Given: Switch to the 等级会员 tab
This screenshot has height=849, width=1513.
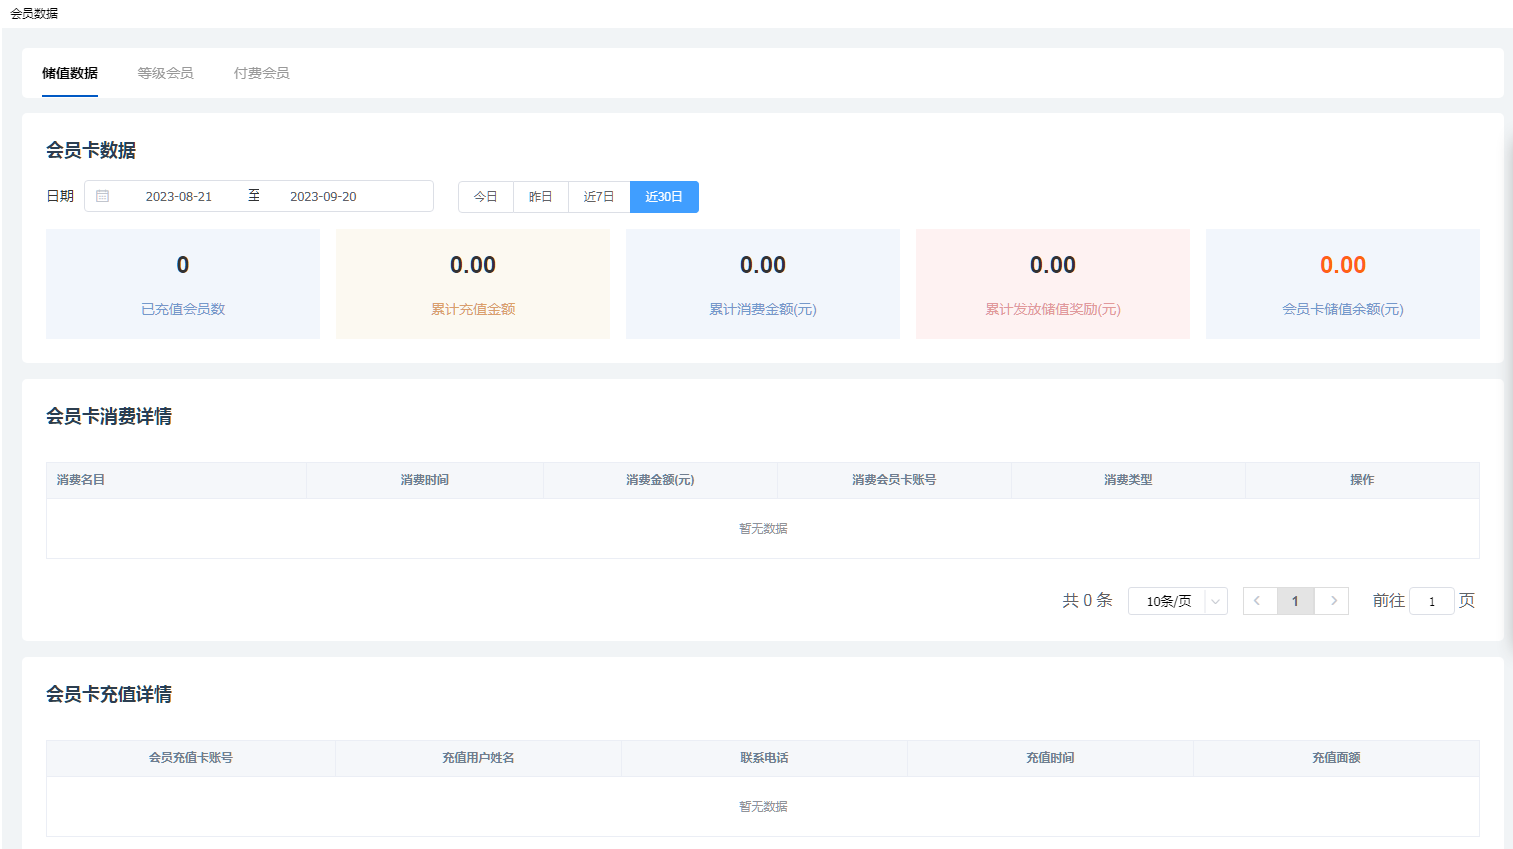Looking at the screenshot, I should pos(166,73).
